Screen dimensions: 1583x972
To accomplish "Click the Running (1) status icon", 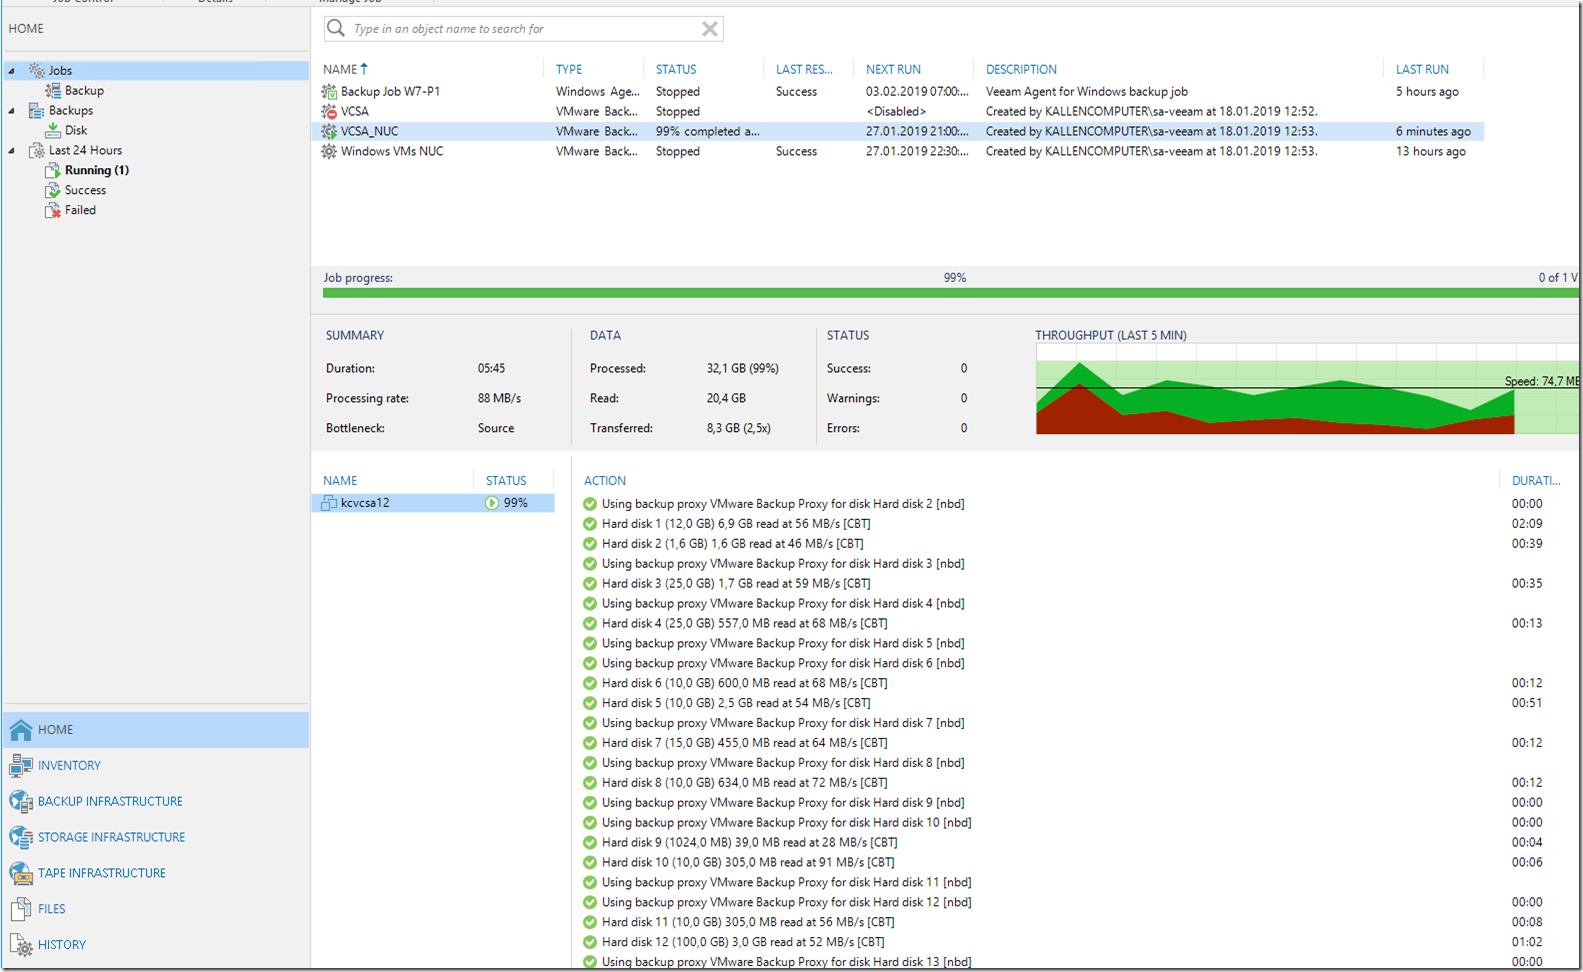I will (53, 170).
